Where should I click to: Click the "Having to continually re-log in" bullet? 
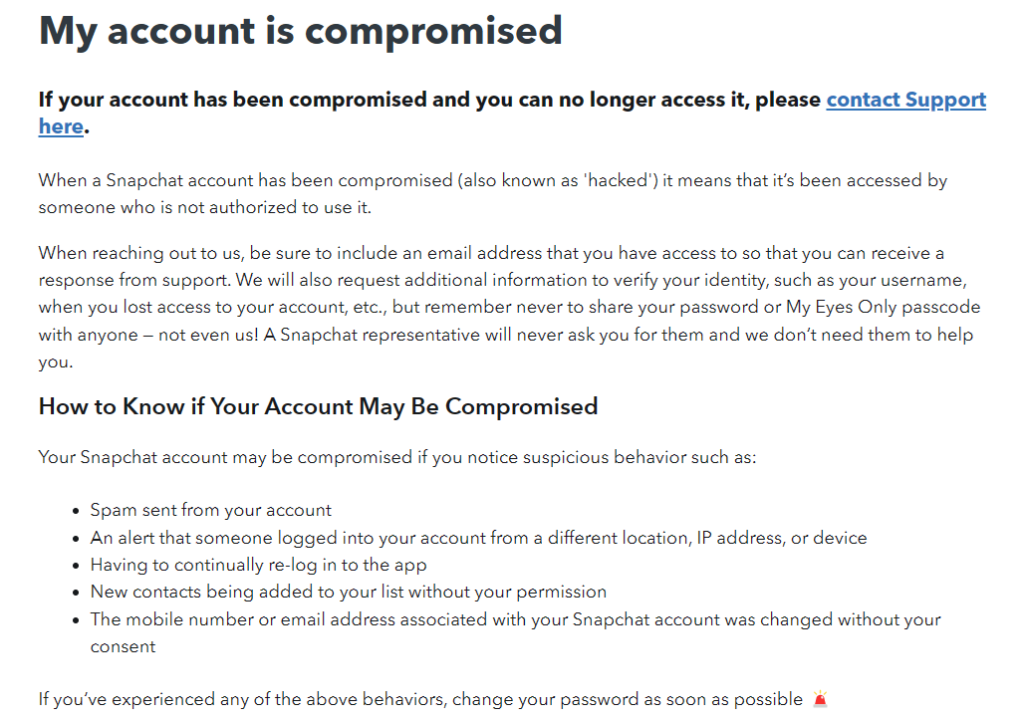(258, 565)
